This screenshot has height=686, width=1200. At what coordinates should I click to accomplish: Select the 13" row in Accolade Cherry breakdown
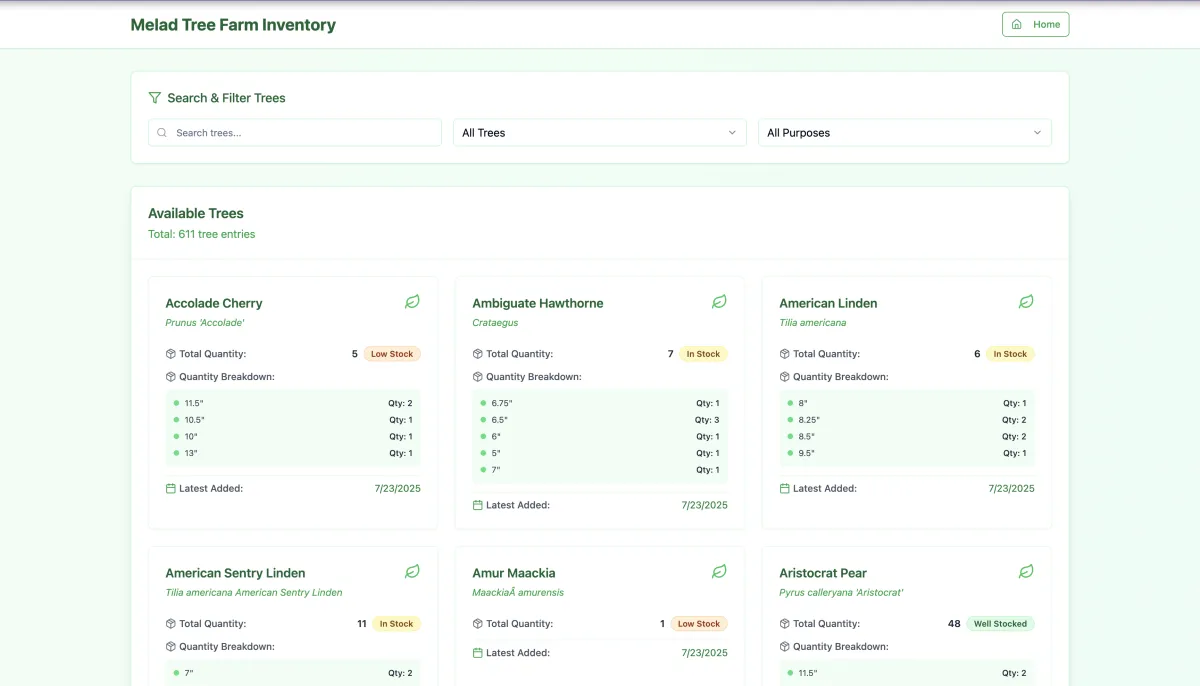click(293, 453)
